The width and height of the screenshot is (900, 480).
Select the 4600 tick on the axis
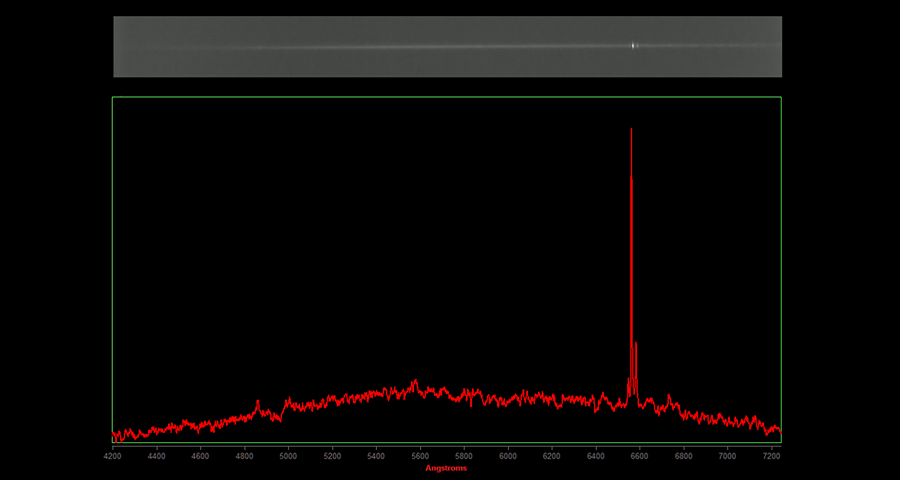[200, 456]
